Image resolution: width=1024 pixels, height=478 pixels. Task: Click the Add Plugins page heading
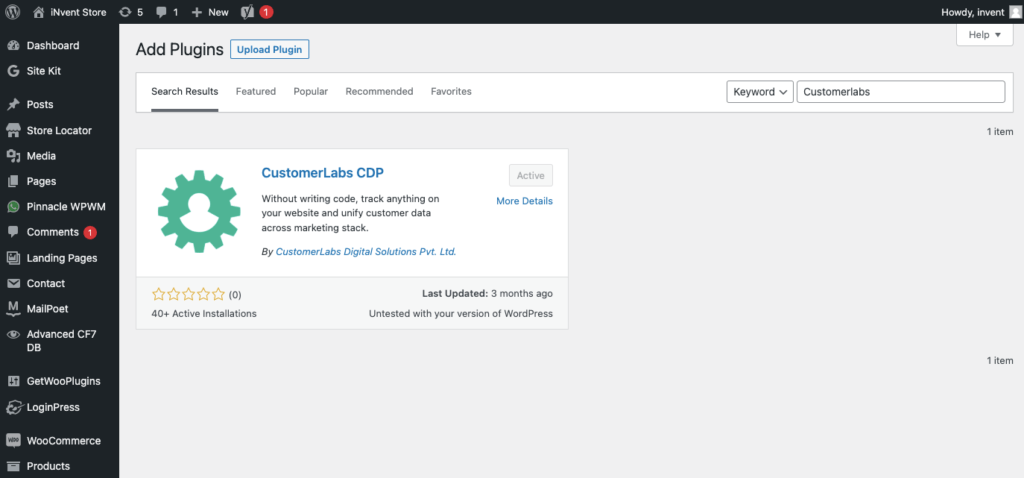pos(180,50)
